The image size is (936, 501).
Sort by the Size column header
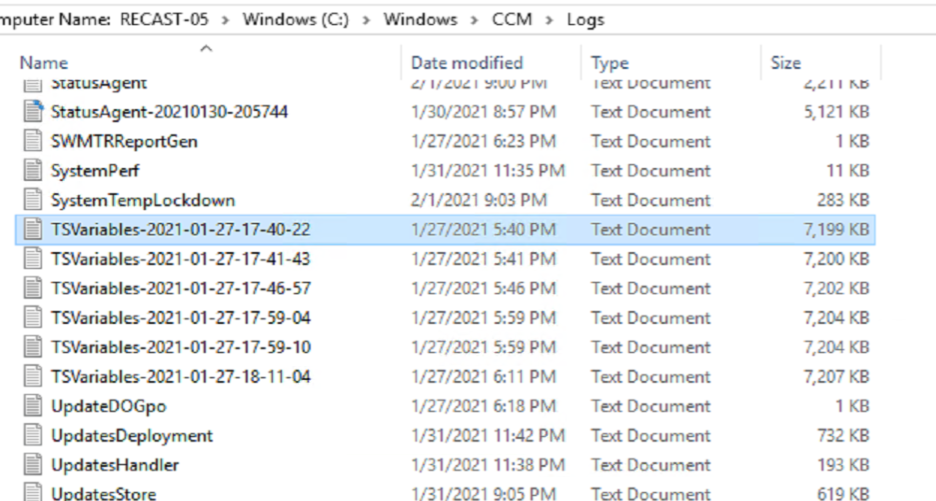click(x=786, y=63)
